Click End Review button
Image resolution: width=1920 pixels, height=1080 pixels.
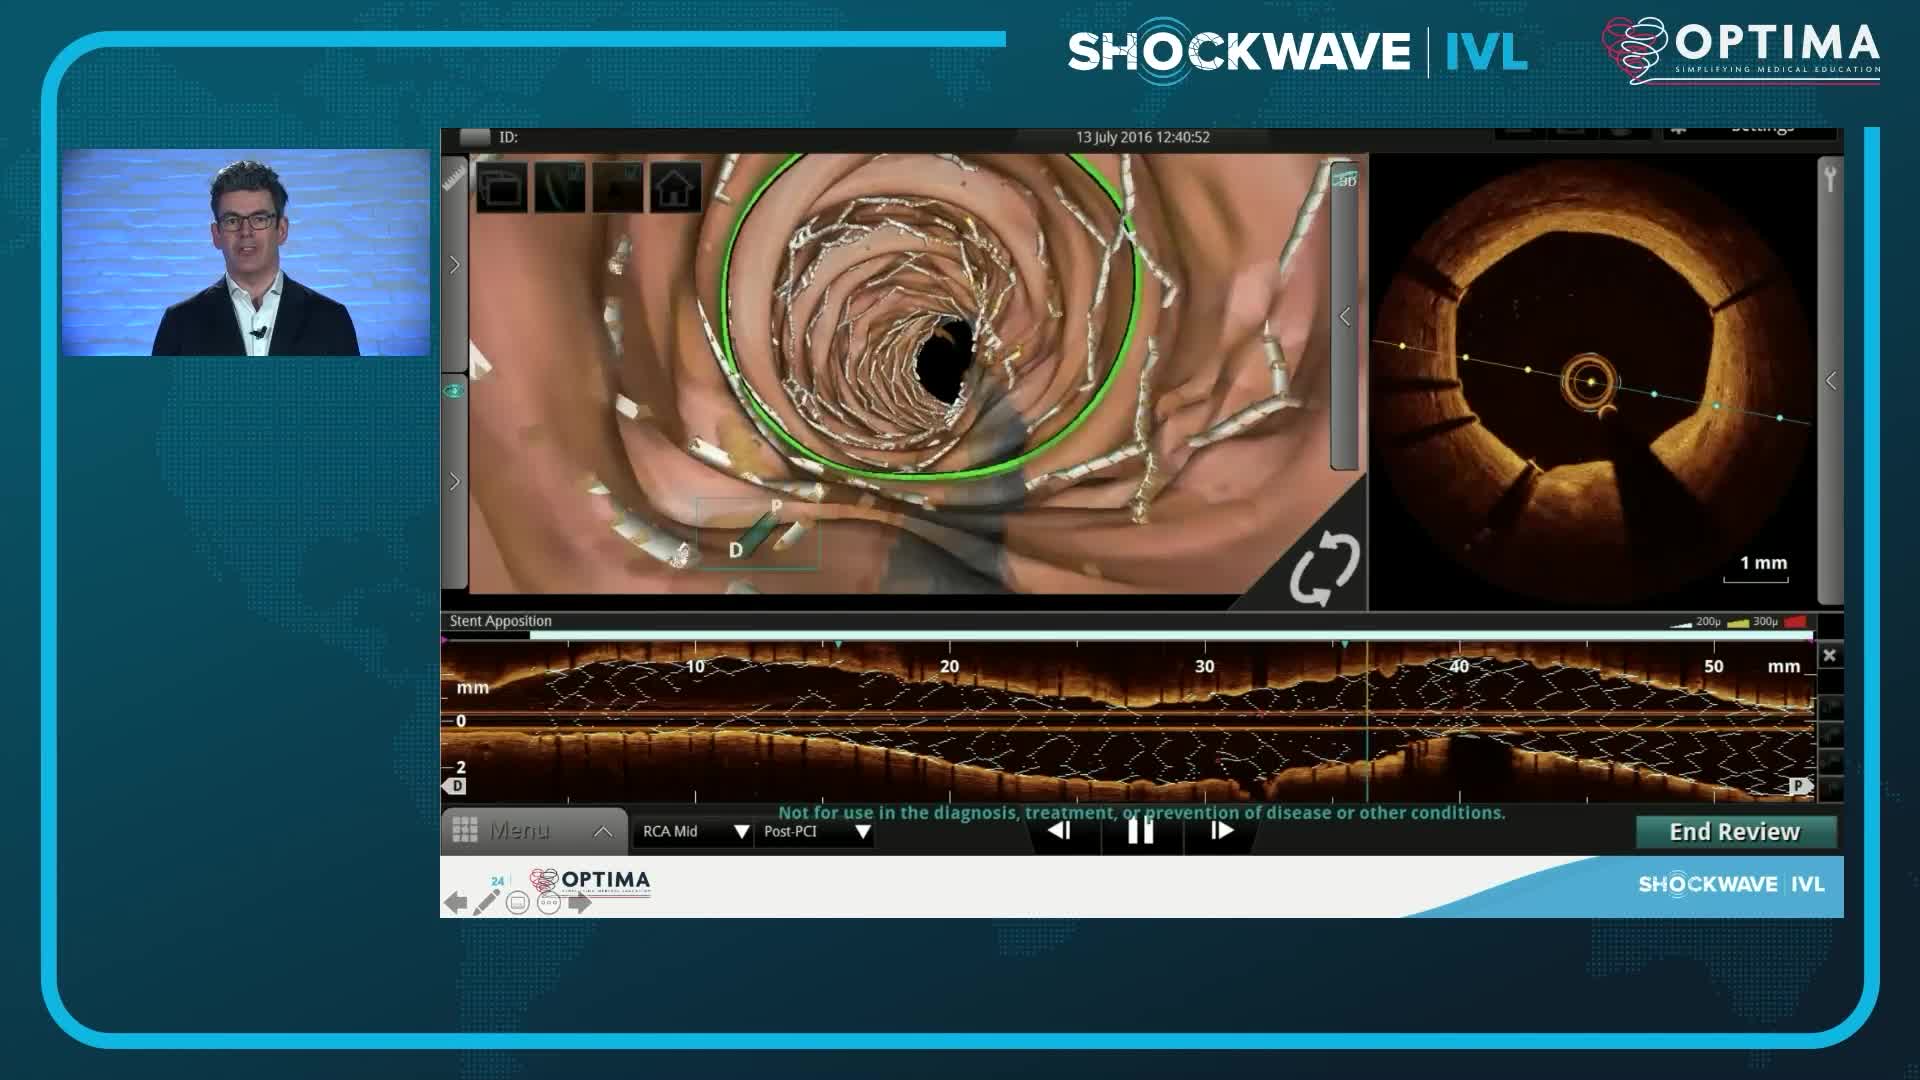[x=1735, y=832]
